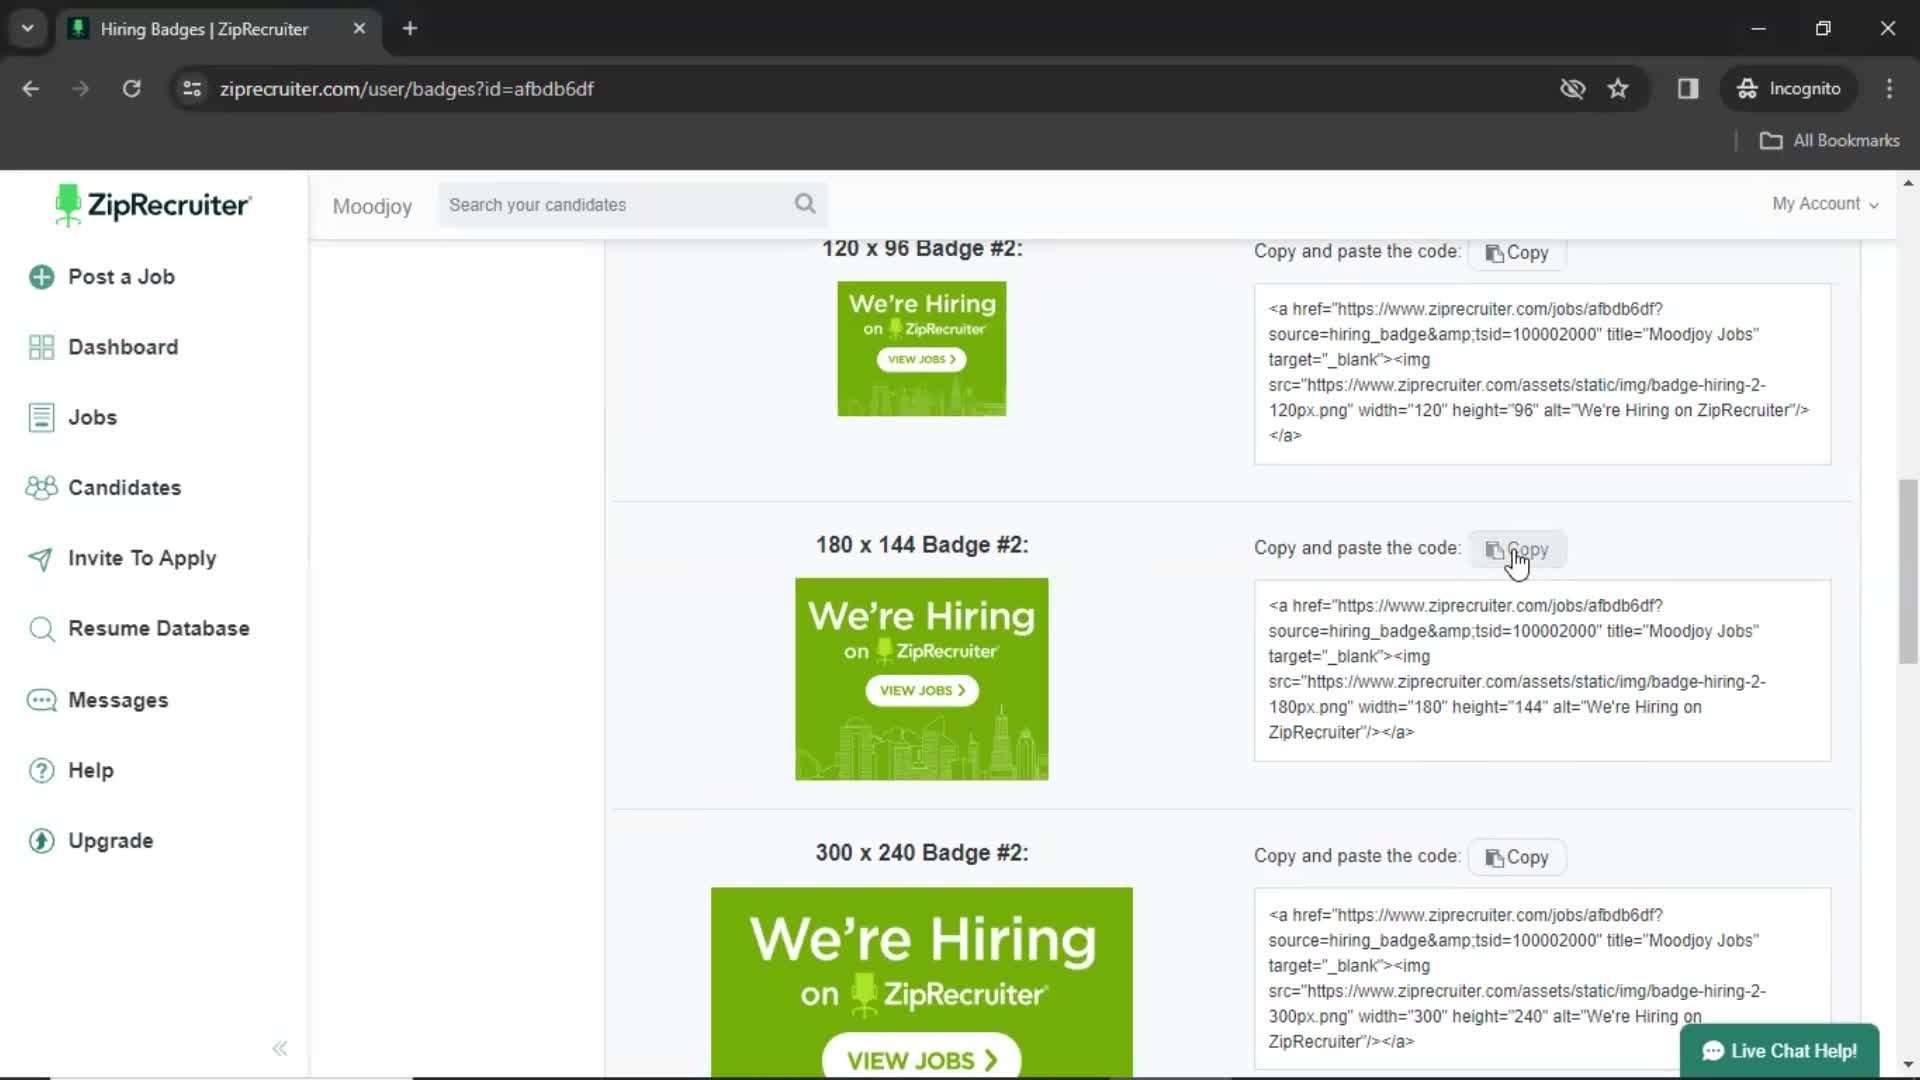Viewport: 1920px width, 1080px height.
Task: Open the tab search dropdown
Action: tap(28, 29)
